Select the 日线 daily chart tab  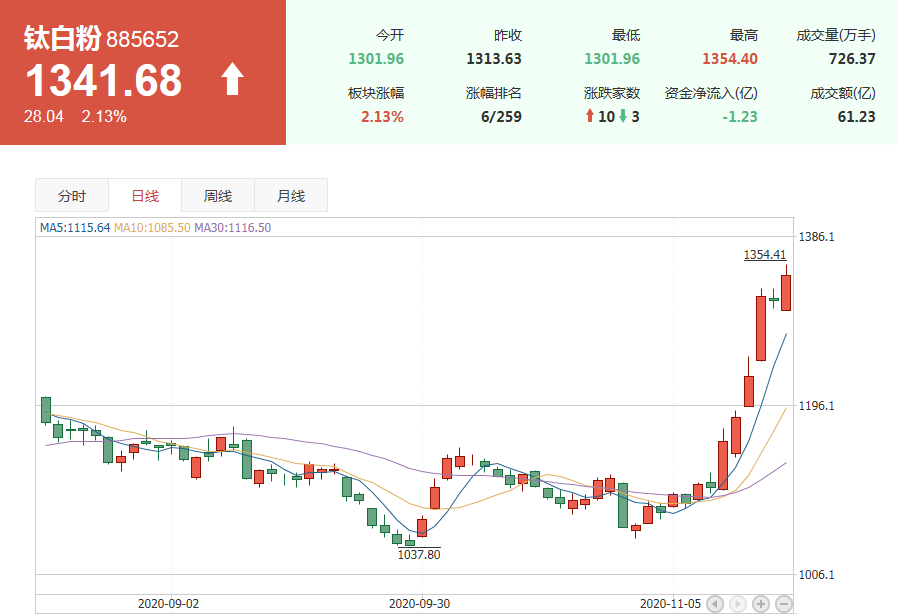(145, 196)
